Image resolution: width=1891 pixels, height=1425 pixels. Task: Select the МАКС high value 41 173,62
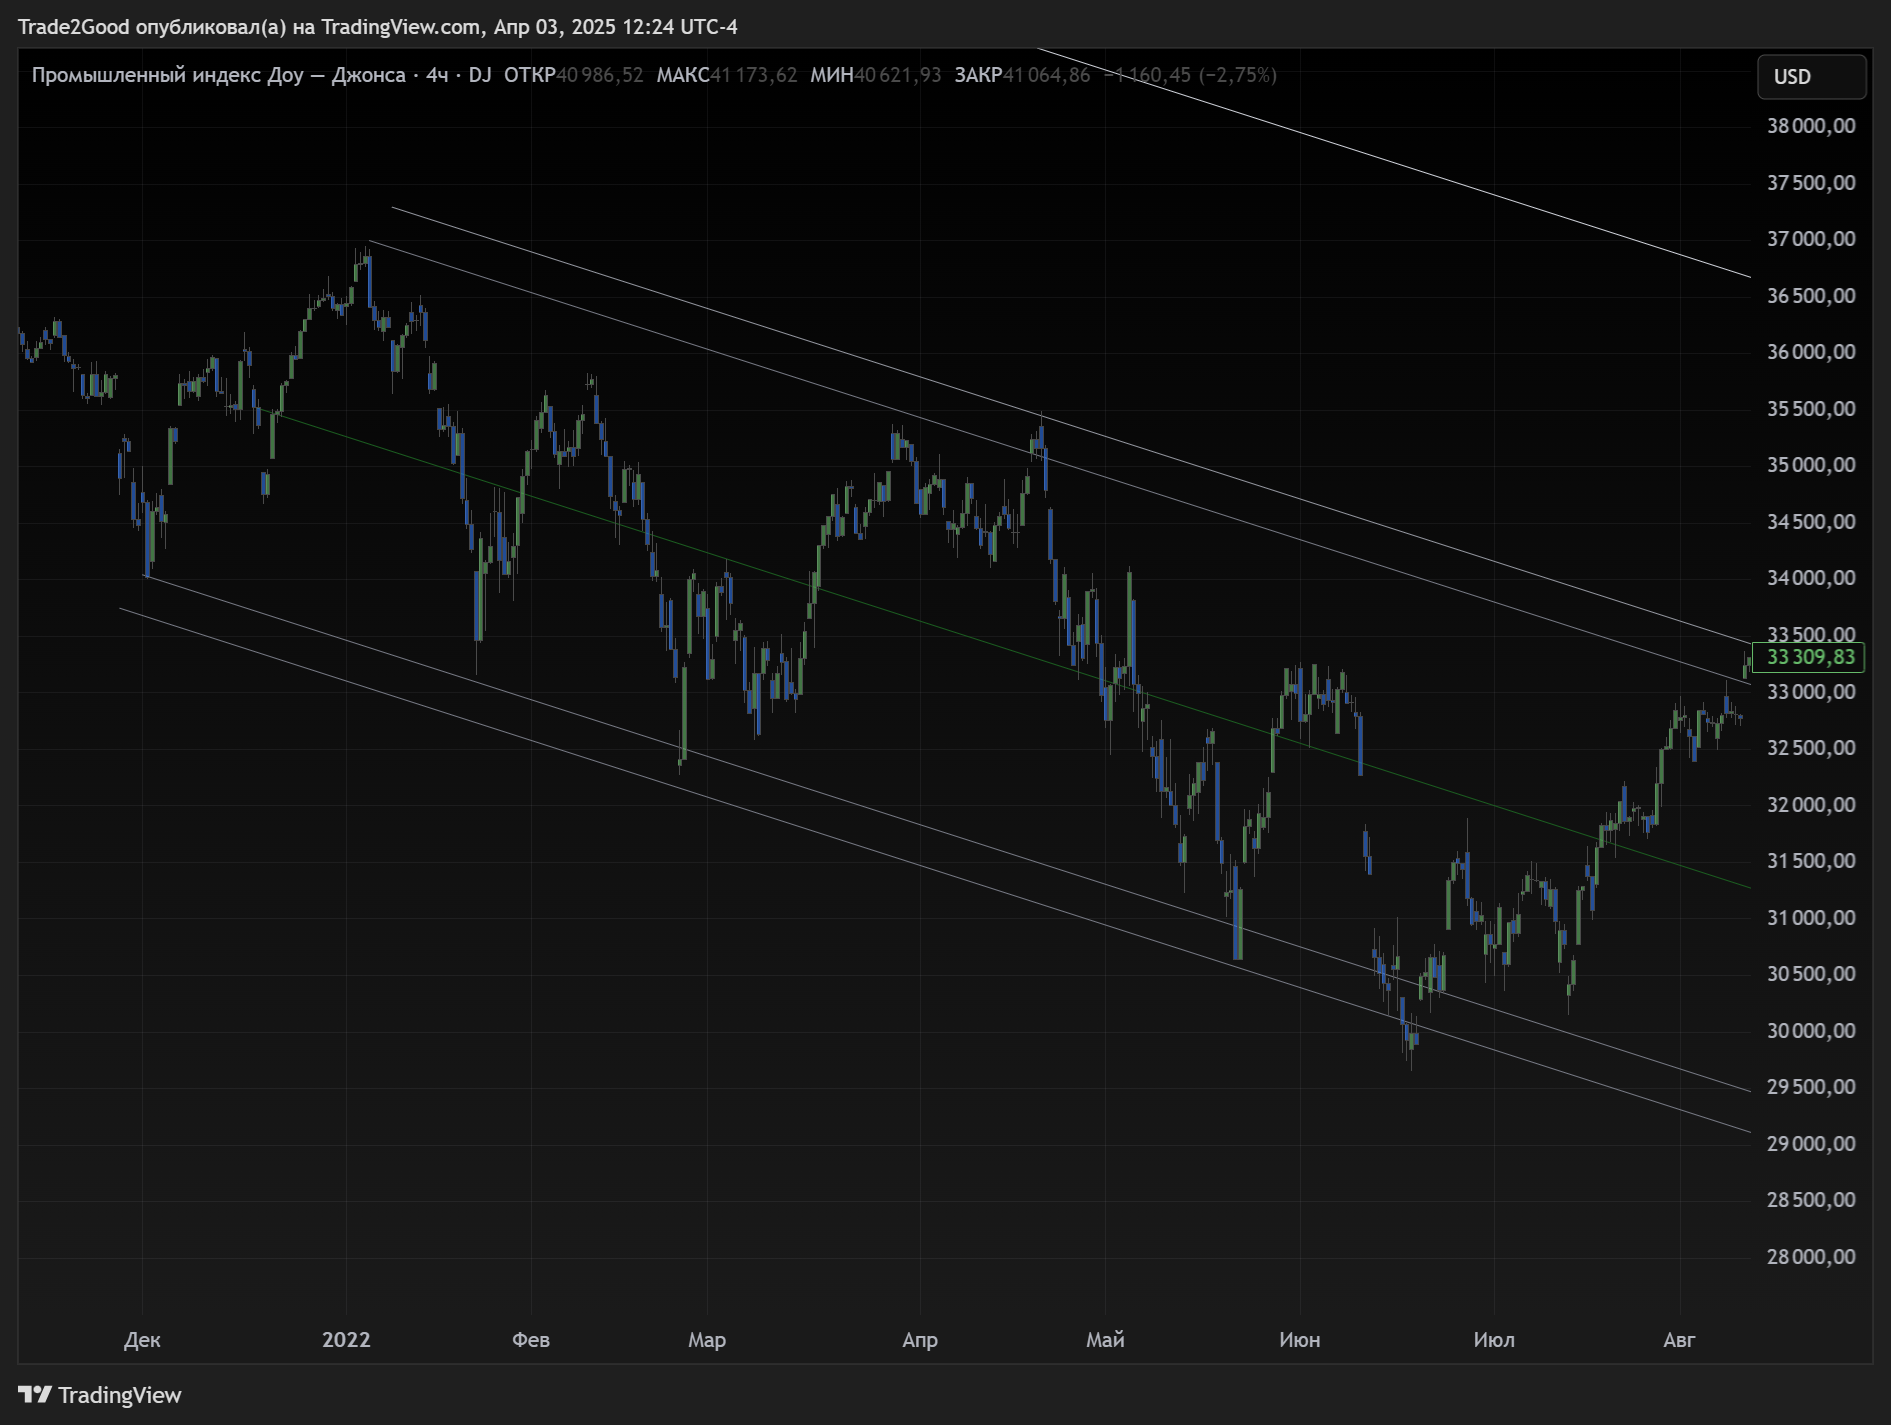(x=753, y=75)
